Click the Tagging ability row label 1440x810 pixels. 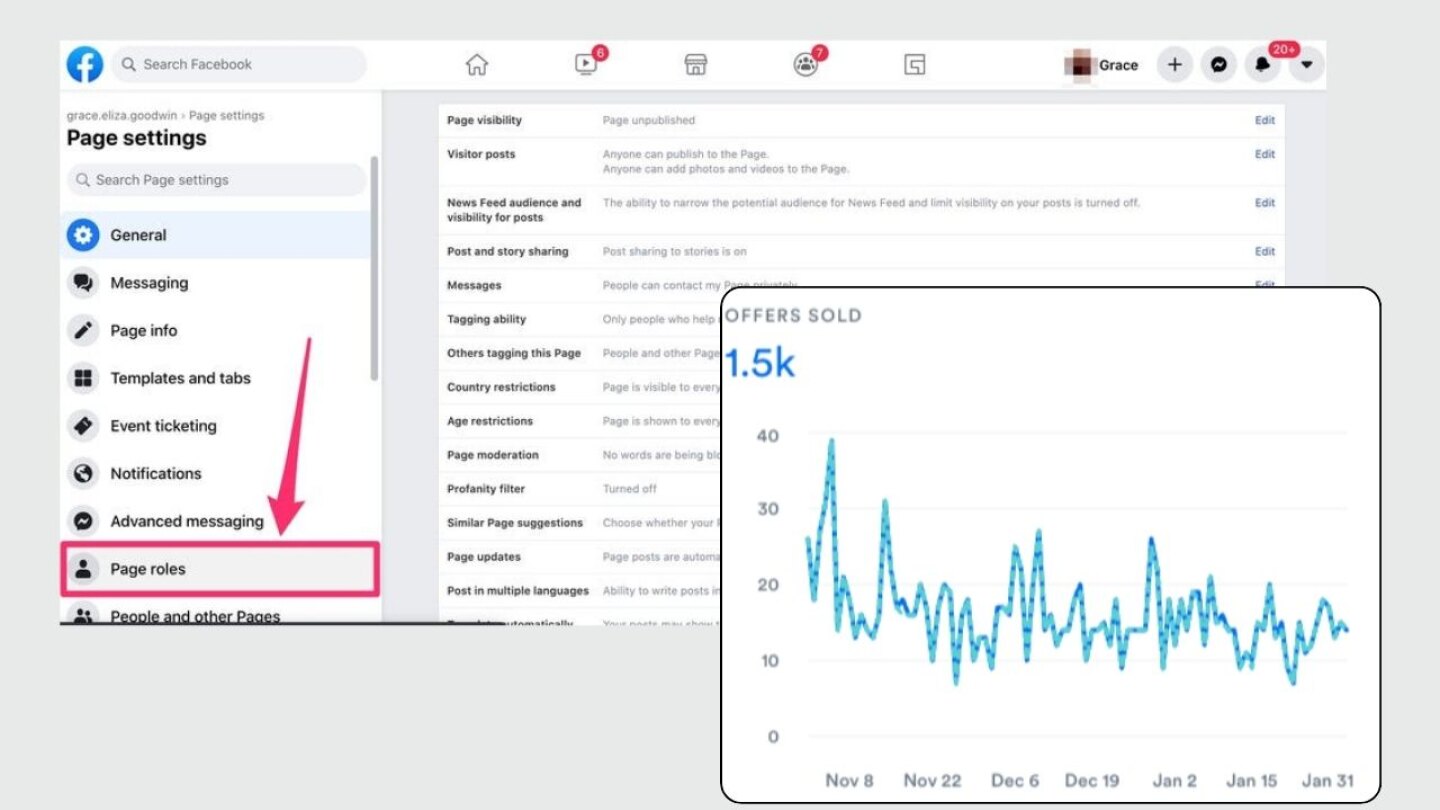pyautogui.click(x=486, y=319)
